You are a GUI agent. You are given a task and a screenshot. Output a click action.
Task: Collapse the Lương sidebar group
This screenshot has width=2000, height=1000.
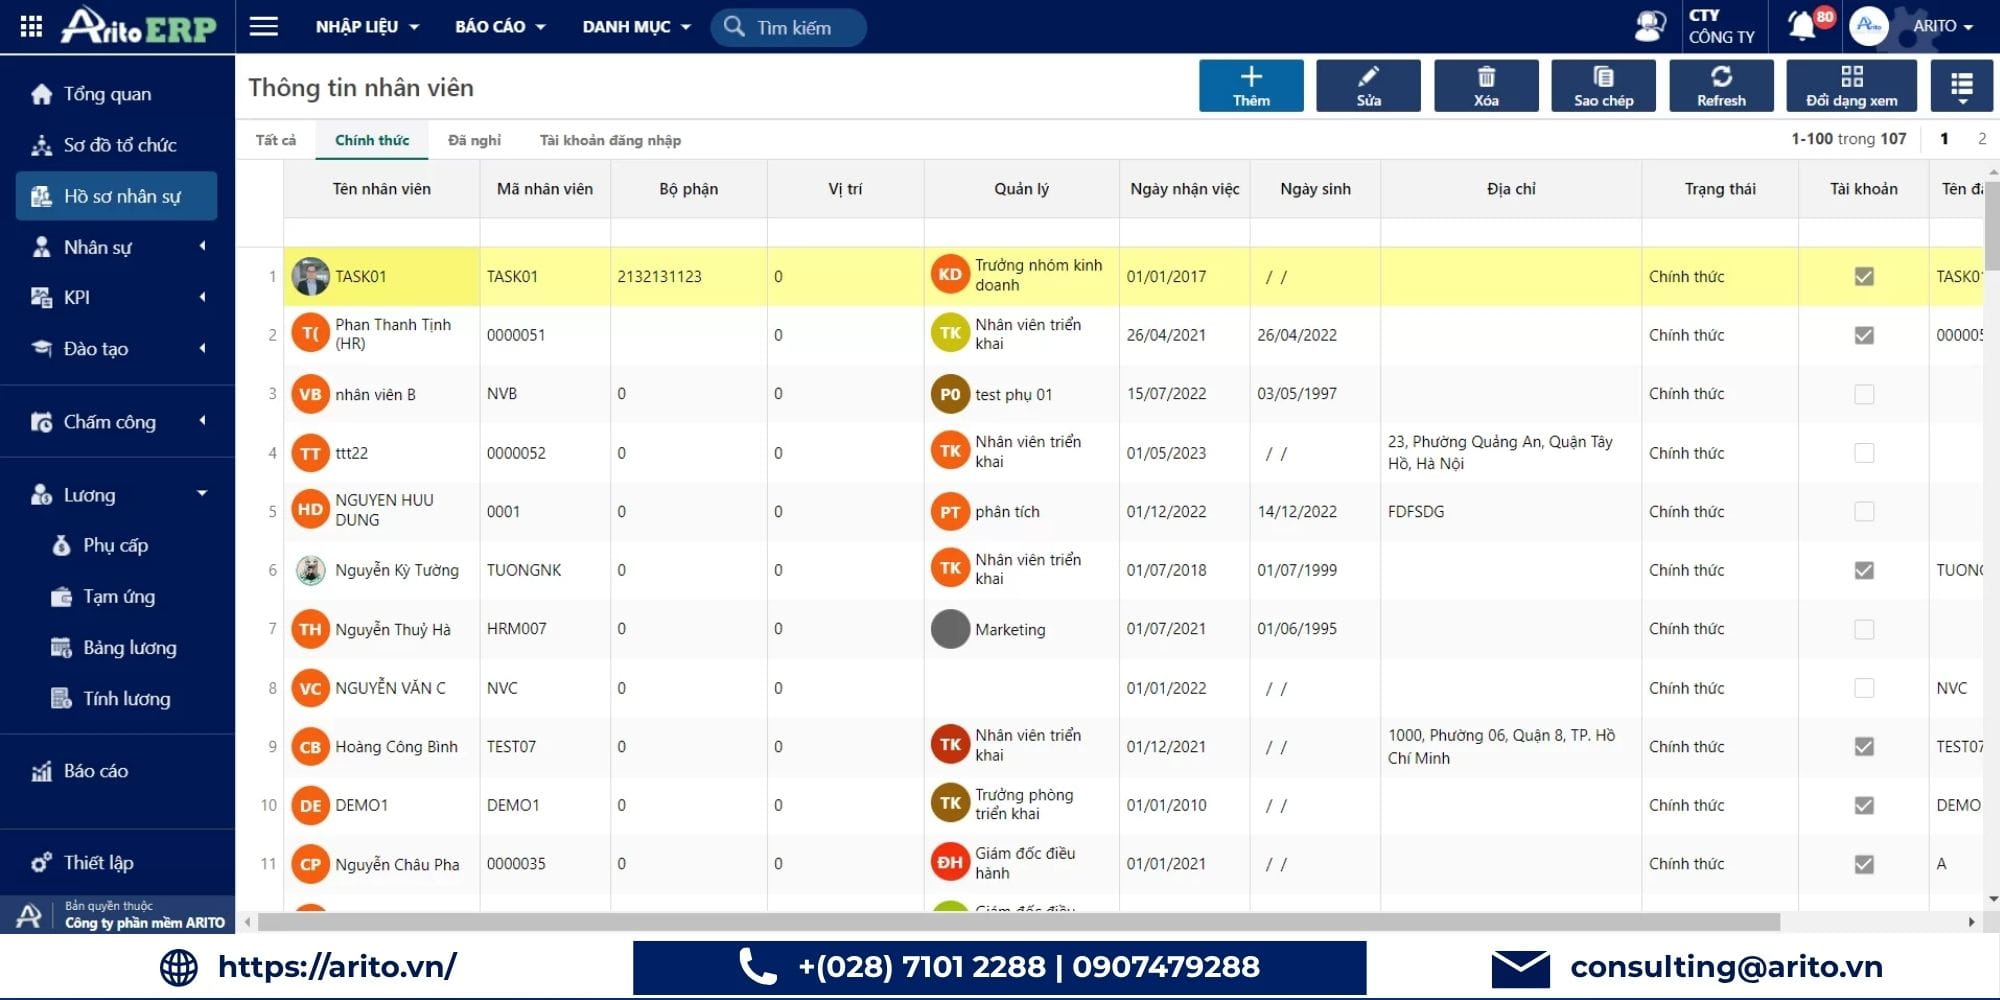pos(118,495)
